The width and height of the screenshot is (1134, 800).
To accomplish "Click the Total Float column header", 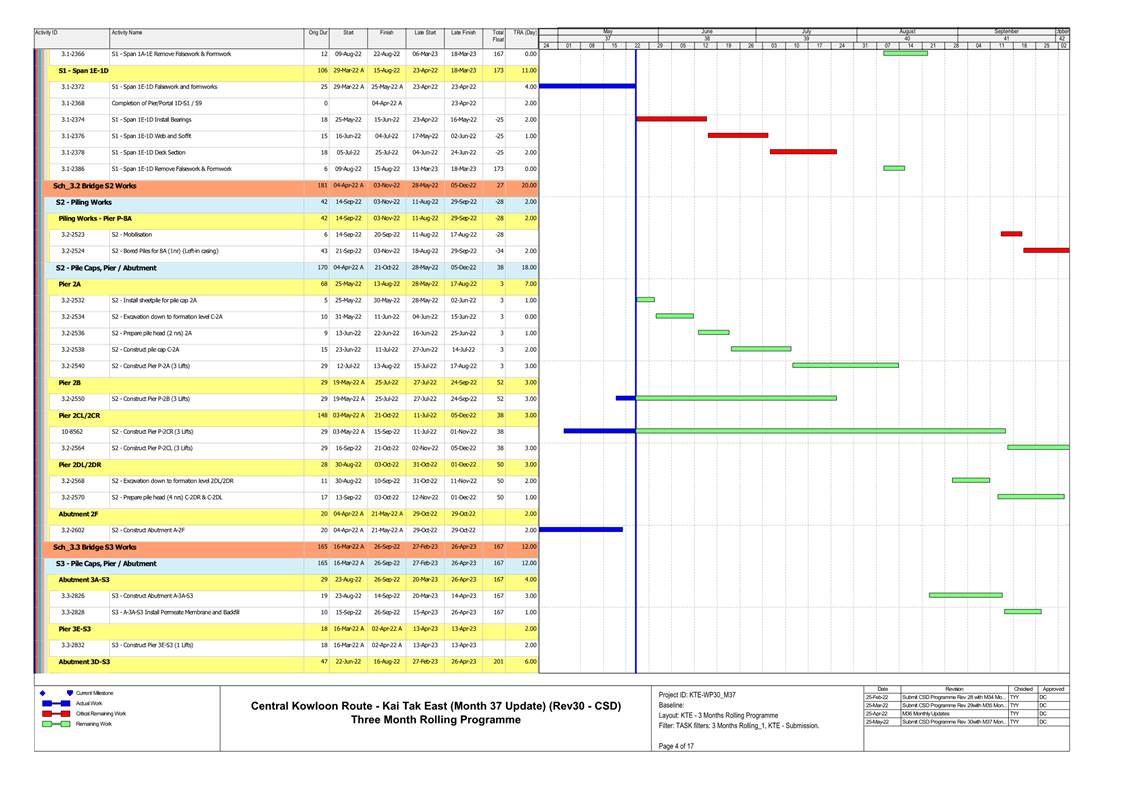I will 498,36.
